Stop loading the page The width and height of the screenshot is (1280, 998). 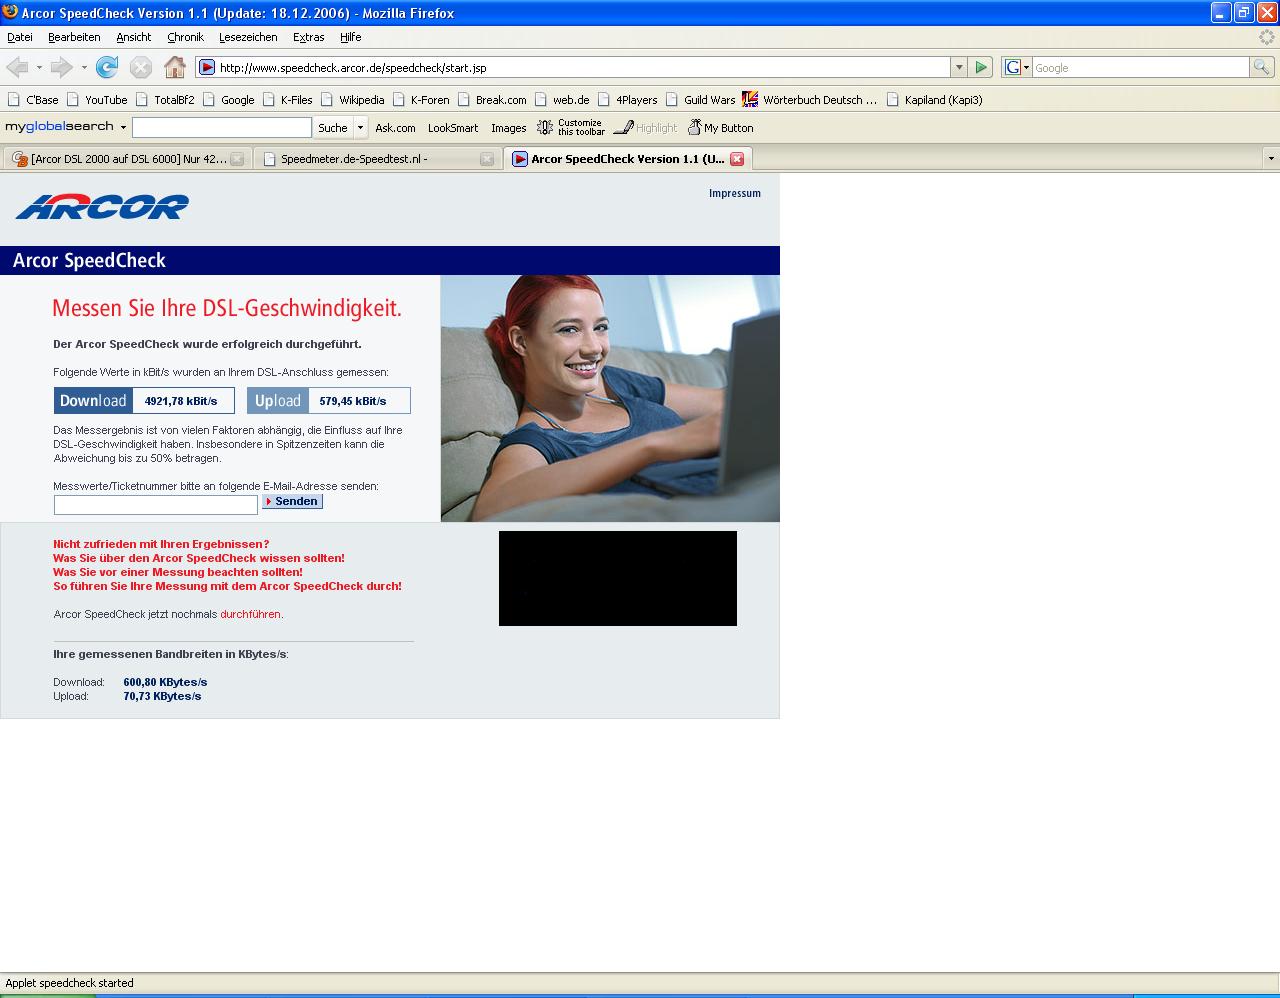click(141, 67)
